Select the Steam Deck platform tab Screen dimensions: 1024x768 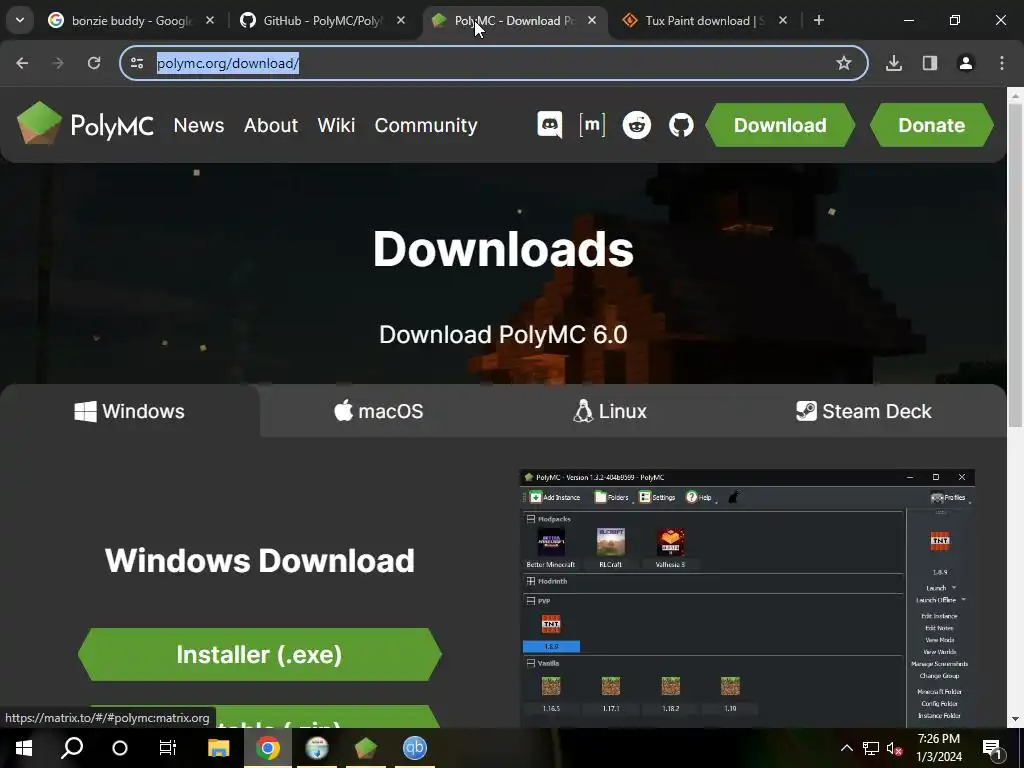(863, 411)
